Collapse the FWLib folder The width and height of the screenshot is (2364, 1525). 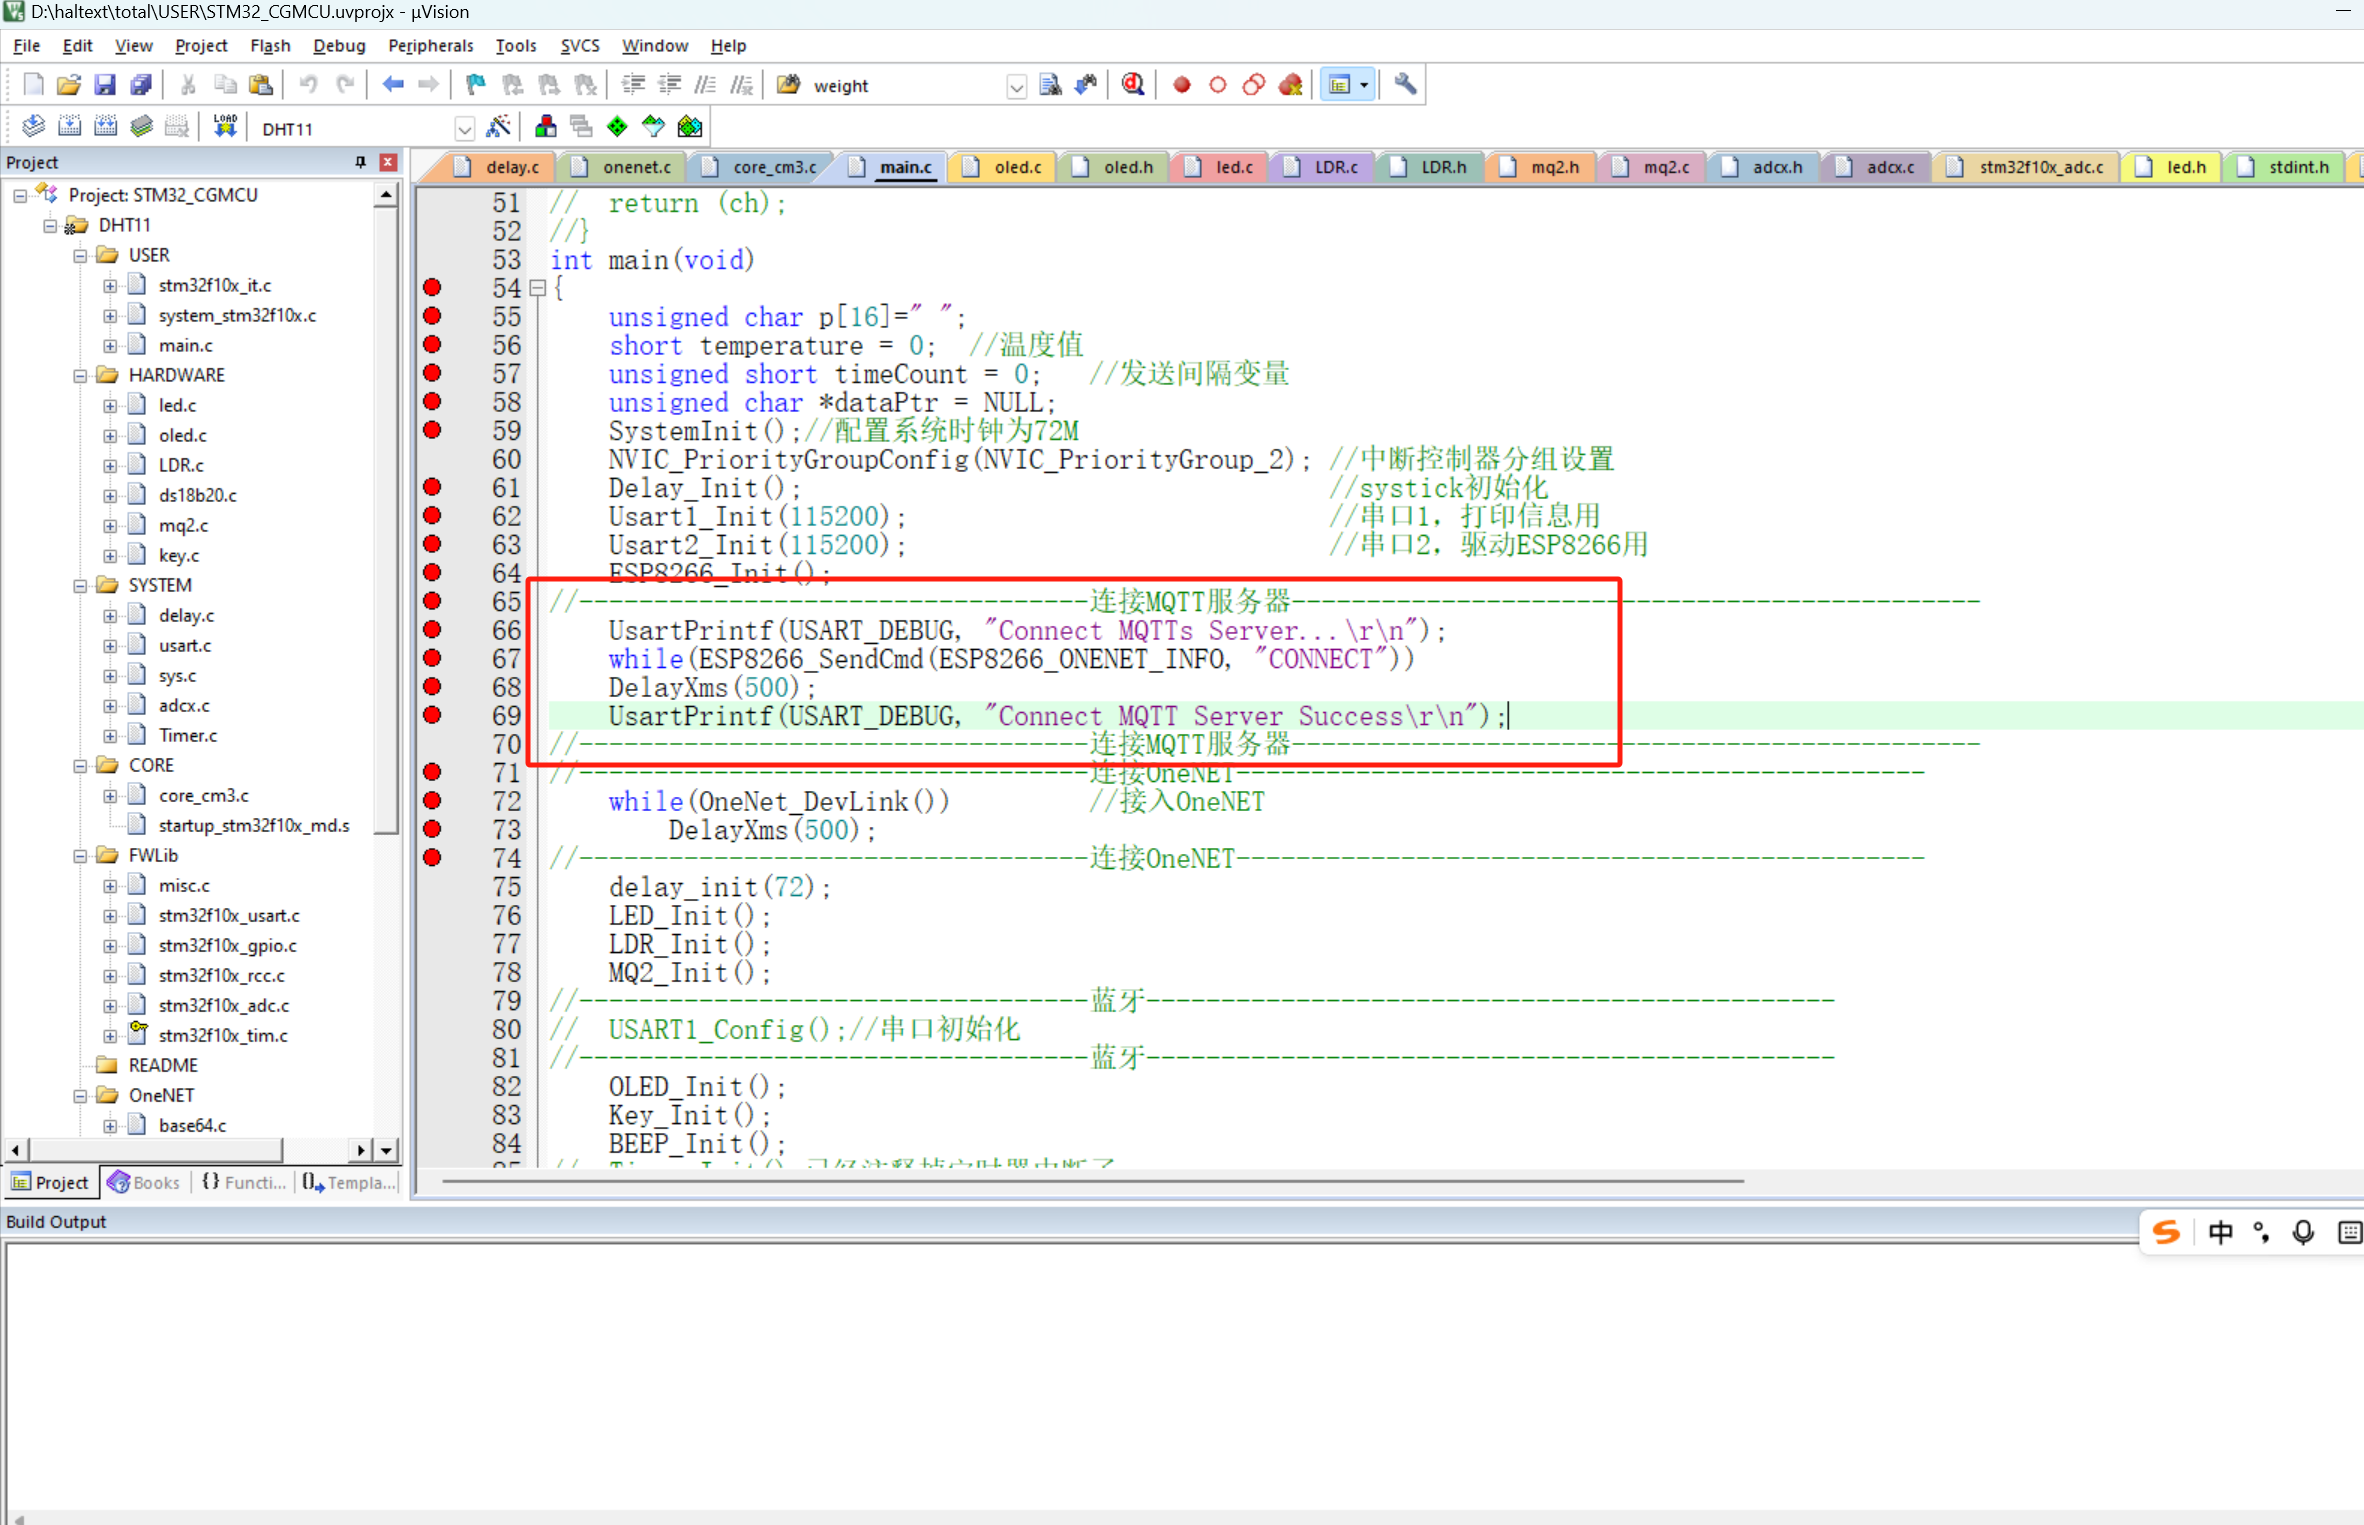coord(80,855)
